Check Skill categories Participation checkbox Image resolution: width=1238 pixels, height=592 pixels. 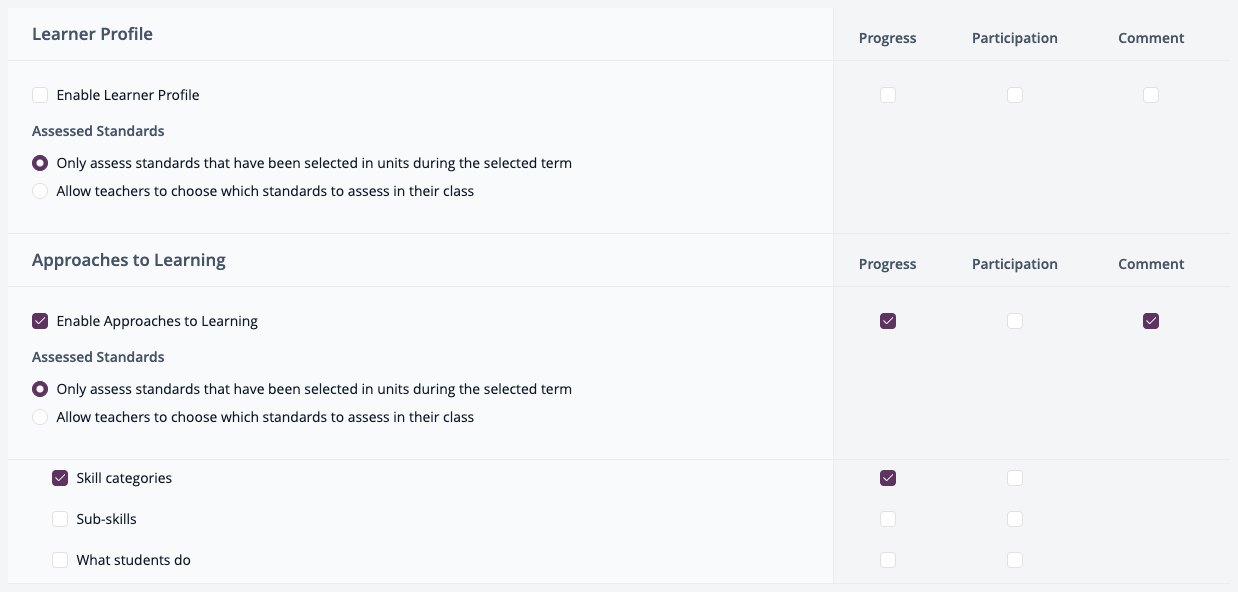(x=1015, y=478)
